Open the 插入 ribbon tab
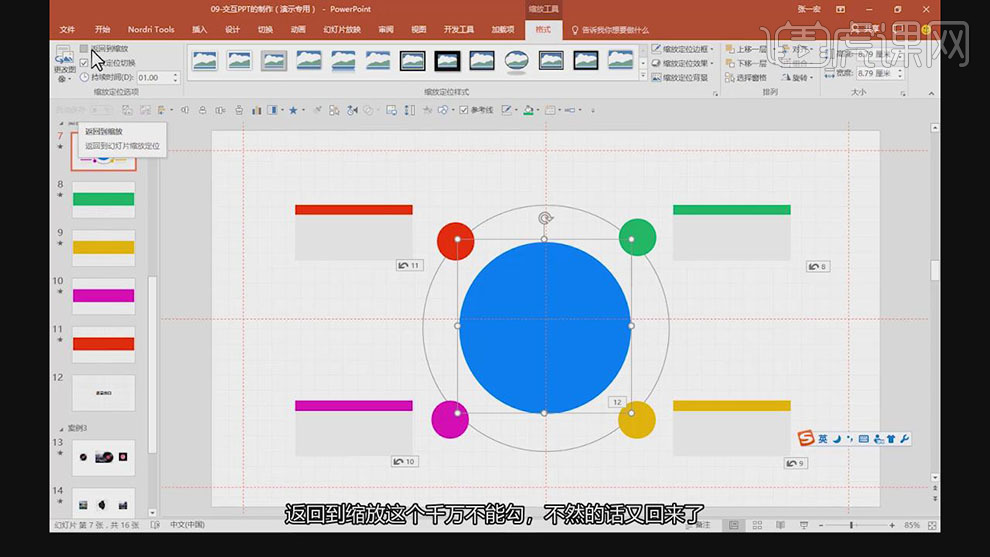Image resolution: width=990 pixels, height=557 pixels. (199, 30)
